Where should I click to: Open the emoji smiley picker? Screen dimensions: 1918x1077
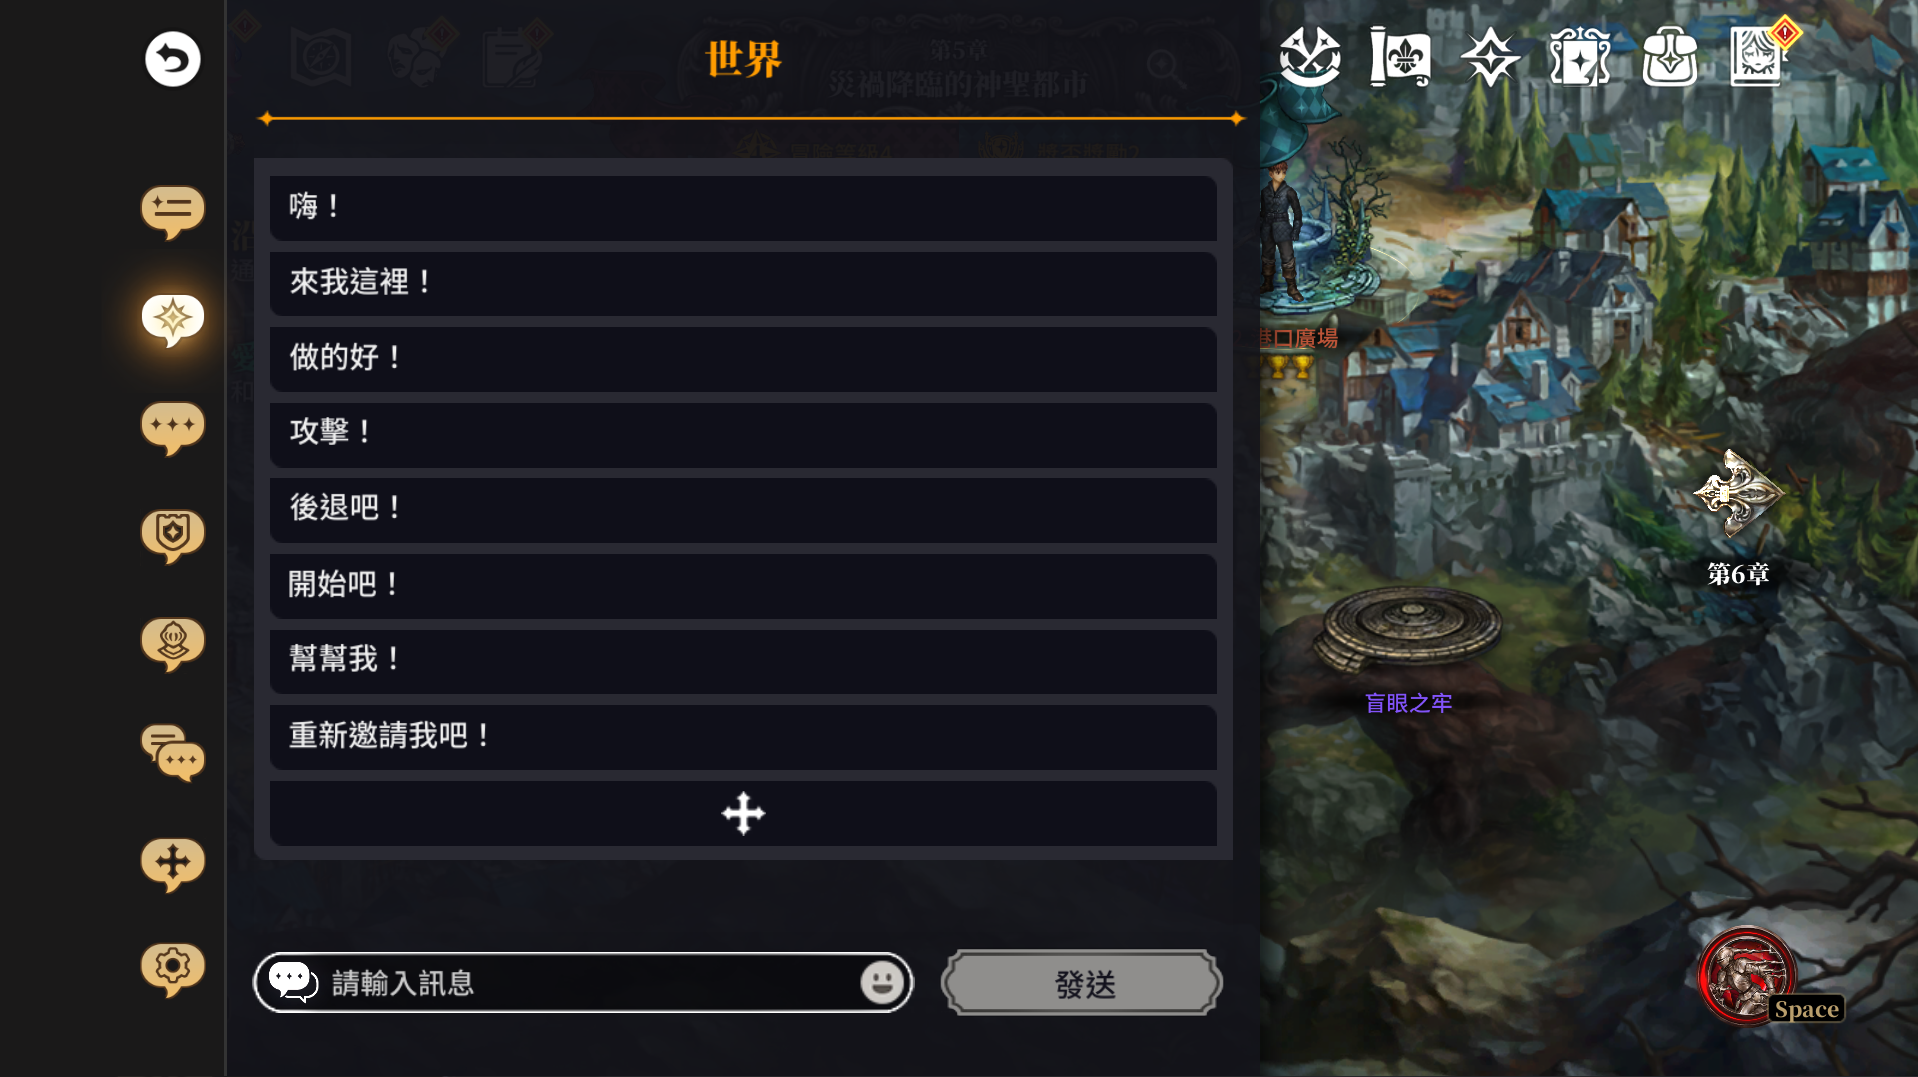[882, 983]
